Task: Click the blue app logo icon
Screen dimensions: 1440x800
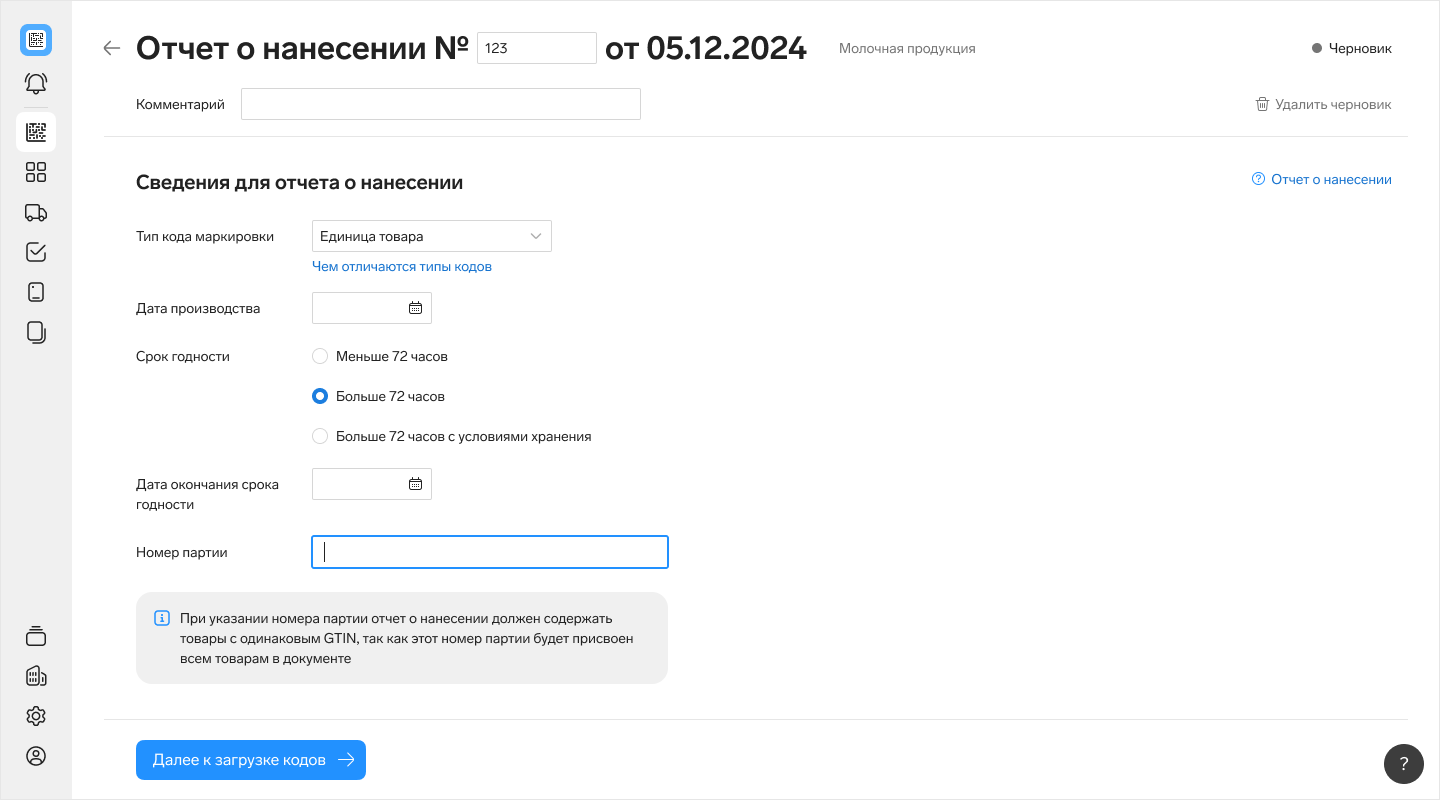Action: click(36, 40)
